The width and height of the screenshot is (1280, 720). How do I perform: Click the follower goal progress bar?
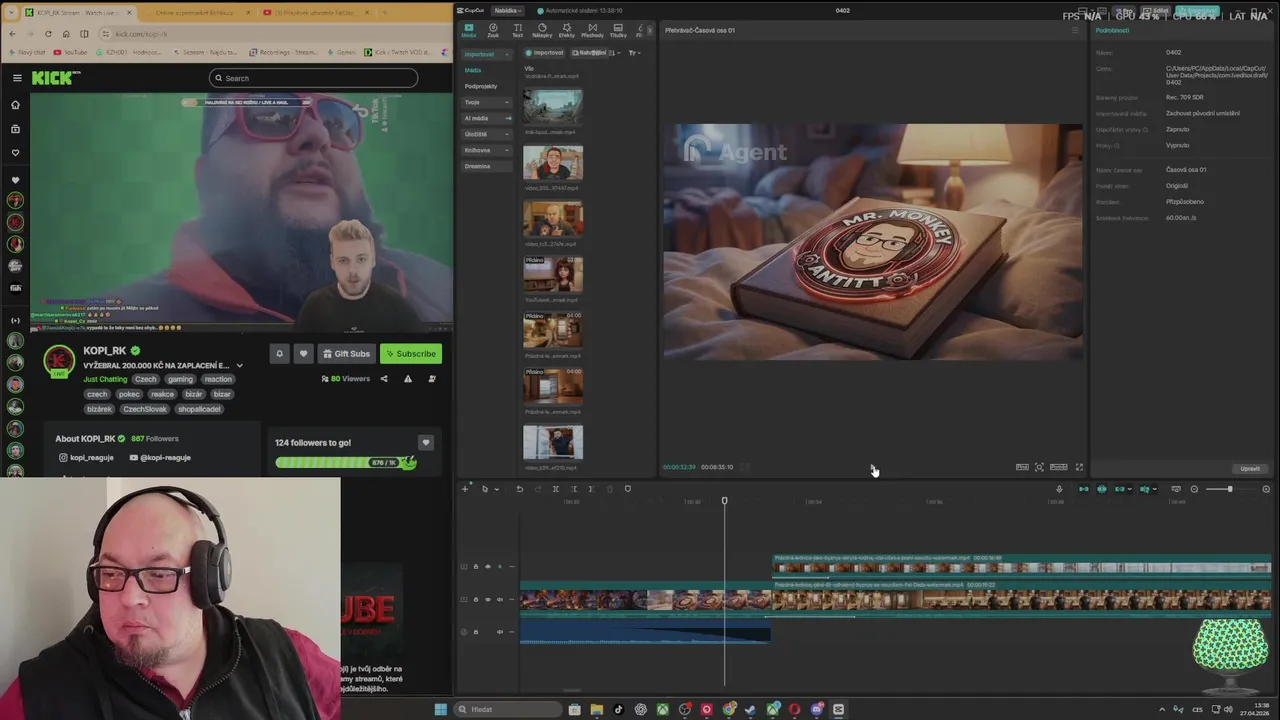[x=345, y=463]
